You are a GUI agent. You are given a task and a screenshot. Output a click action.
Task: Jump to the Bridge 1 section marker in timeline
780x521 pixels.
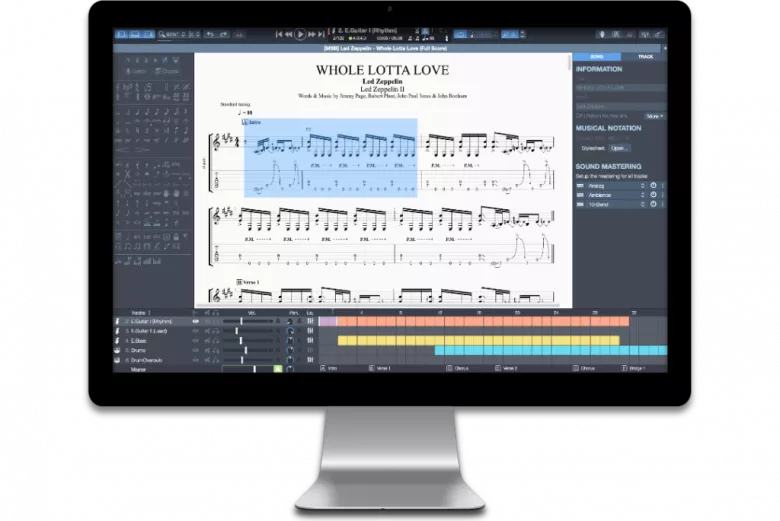point(634,368)
